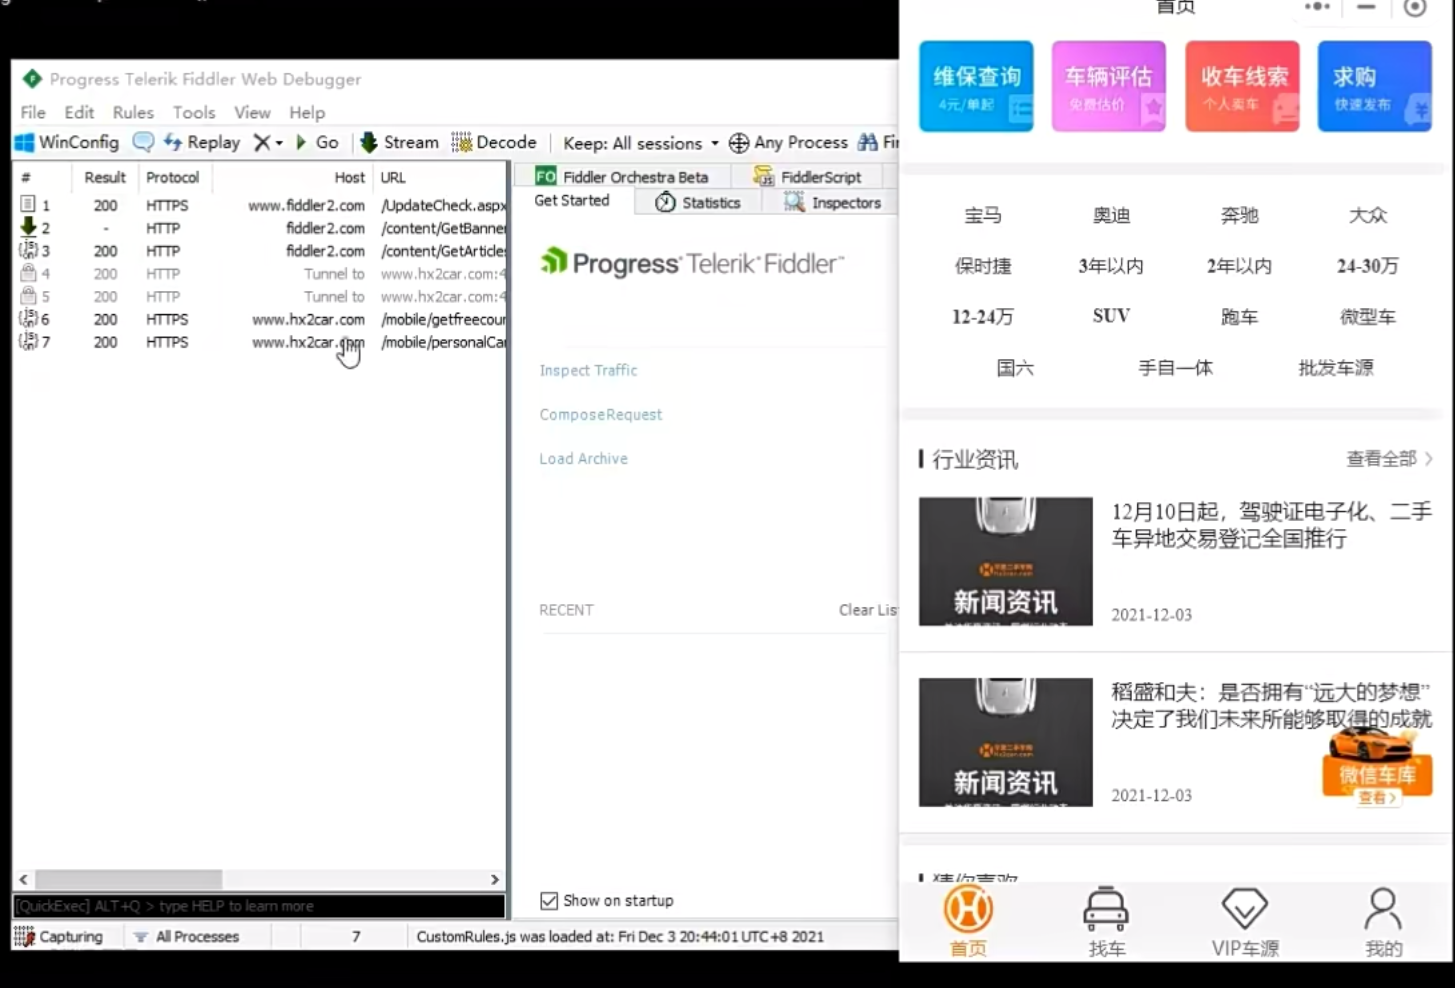Switch to FiddlerScript tab
The width and height of the screenshot is (1455, 988).
[x=808, y=176]
